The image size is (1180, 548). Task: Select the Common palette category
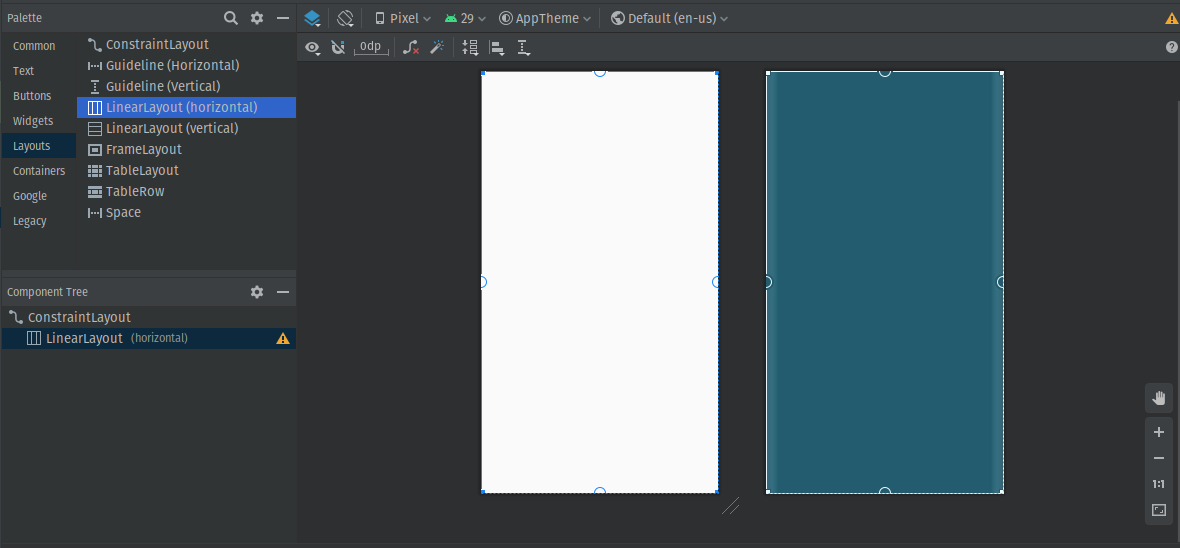[x=39, y=46]
